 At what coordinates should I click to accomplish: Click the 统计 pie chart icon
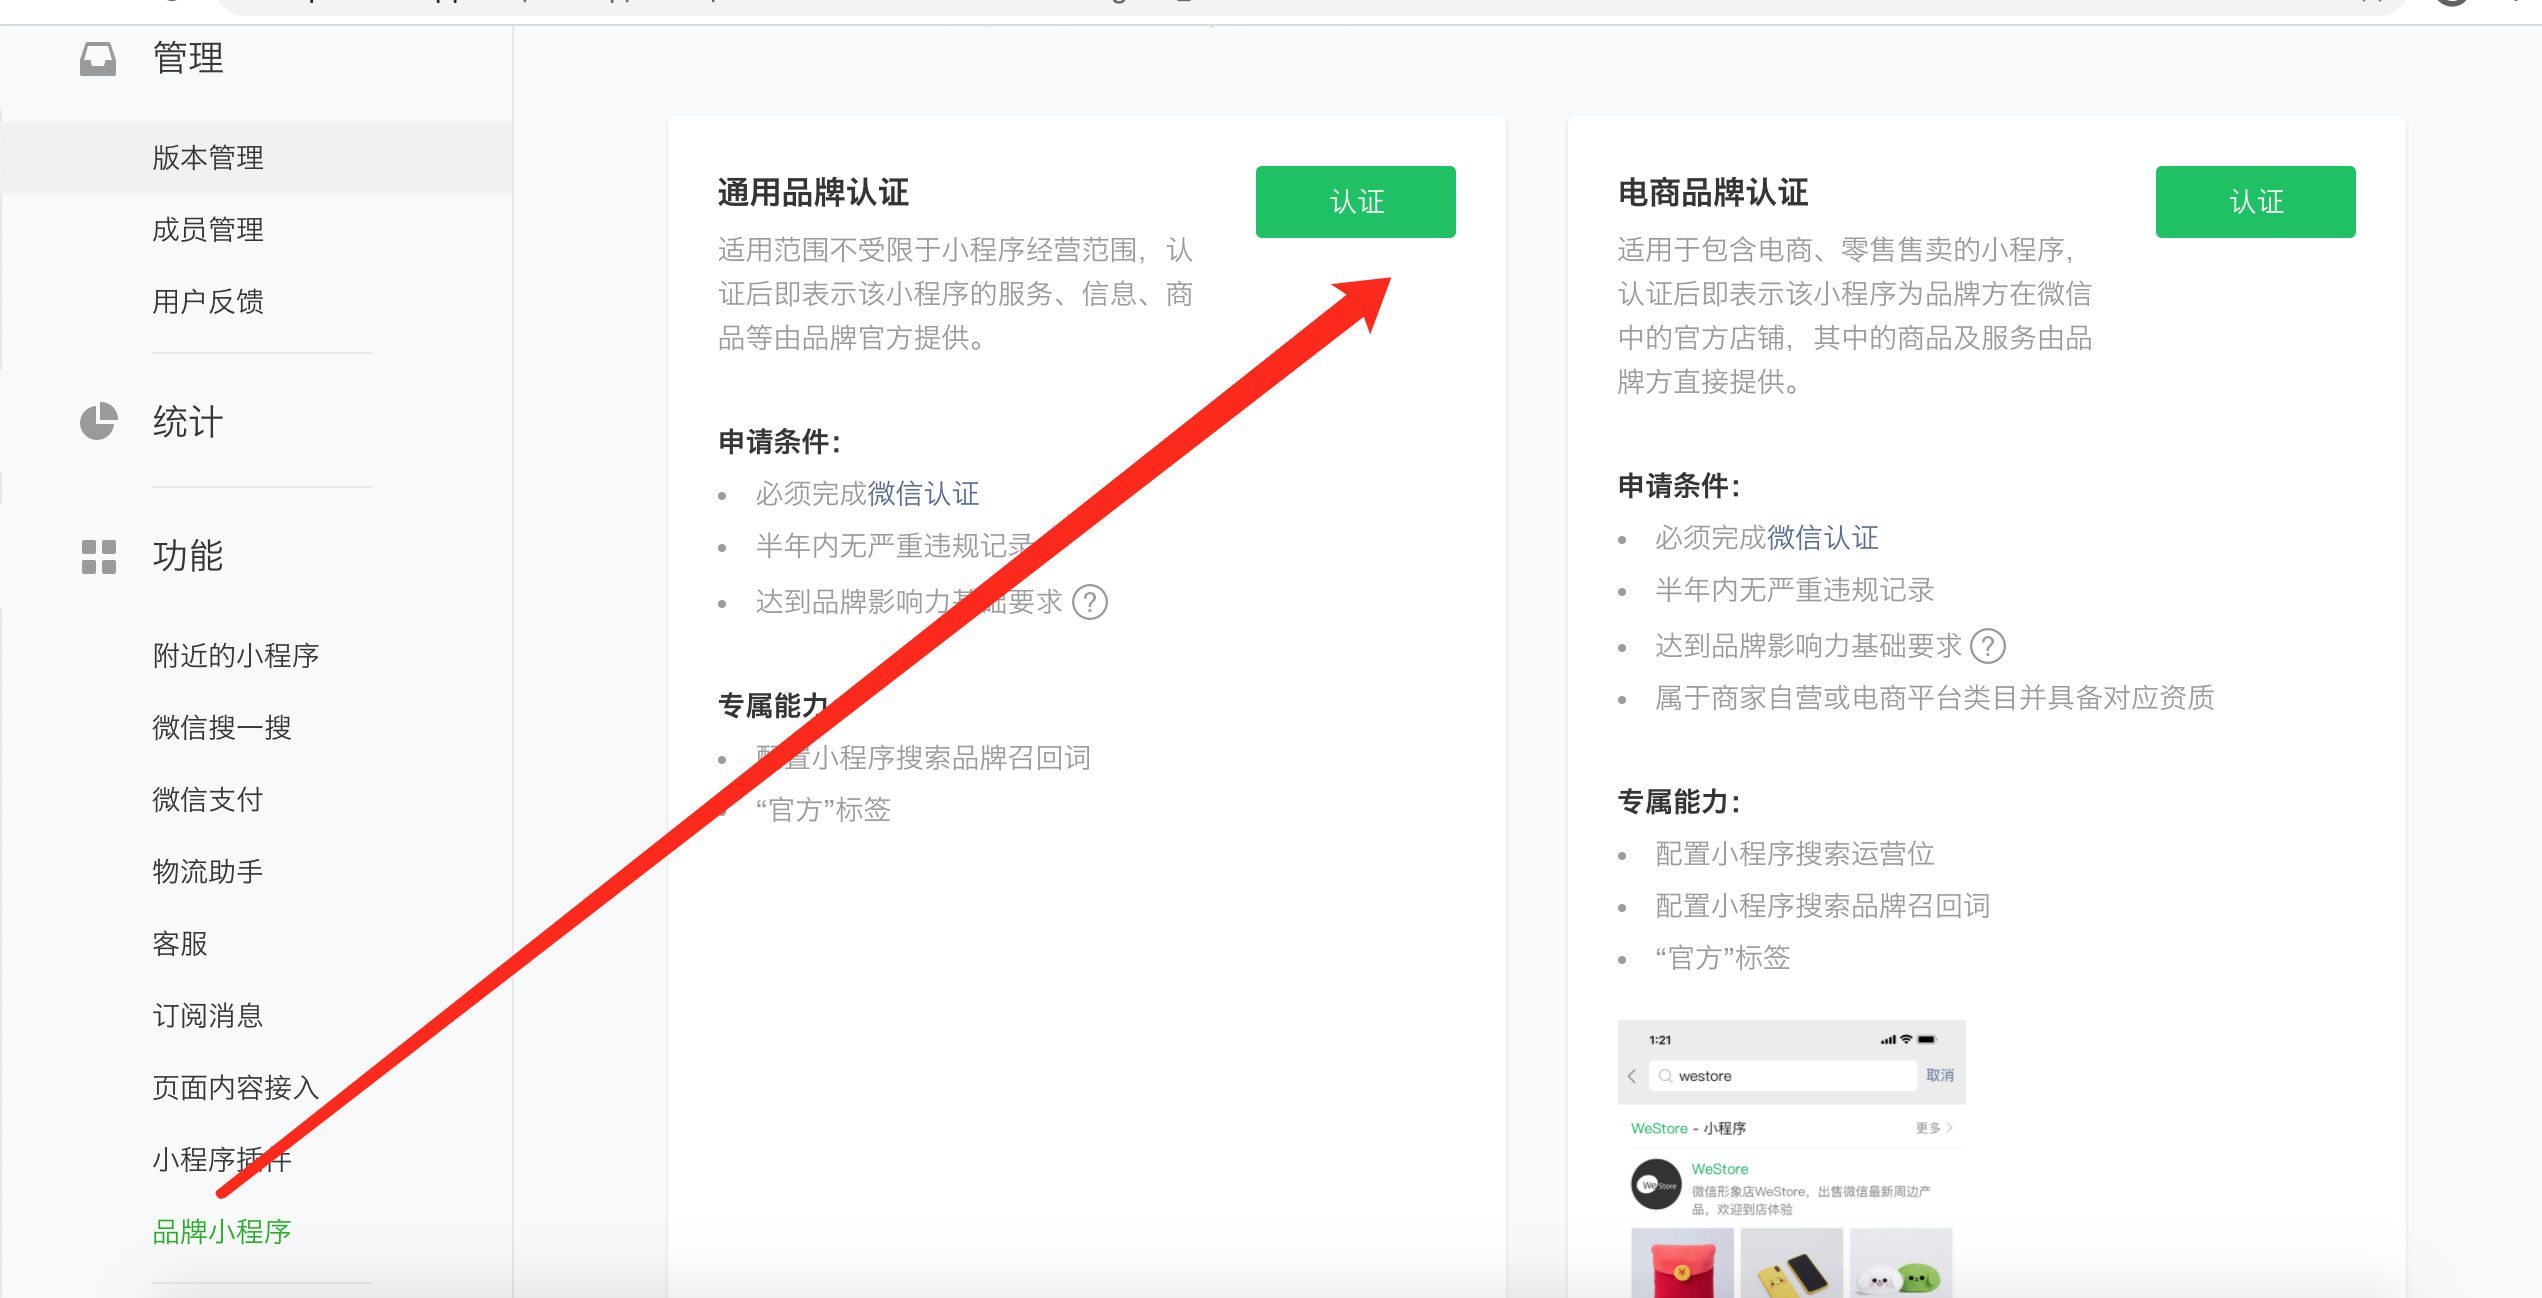(98, 421)
